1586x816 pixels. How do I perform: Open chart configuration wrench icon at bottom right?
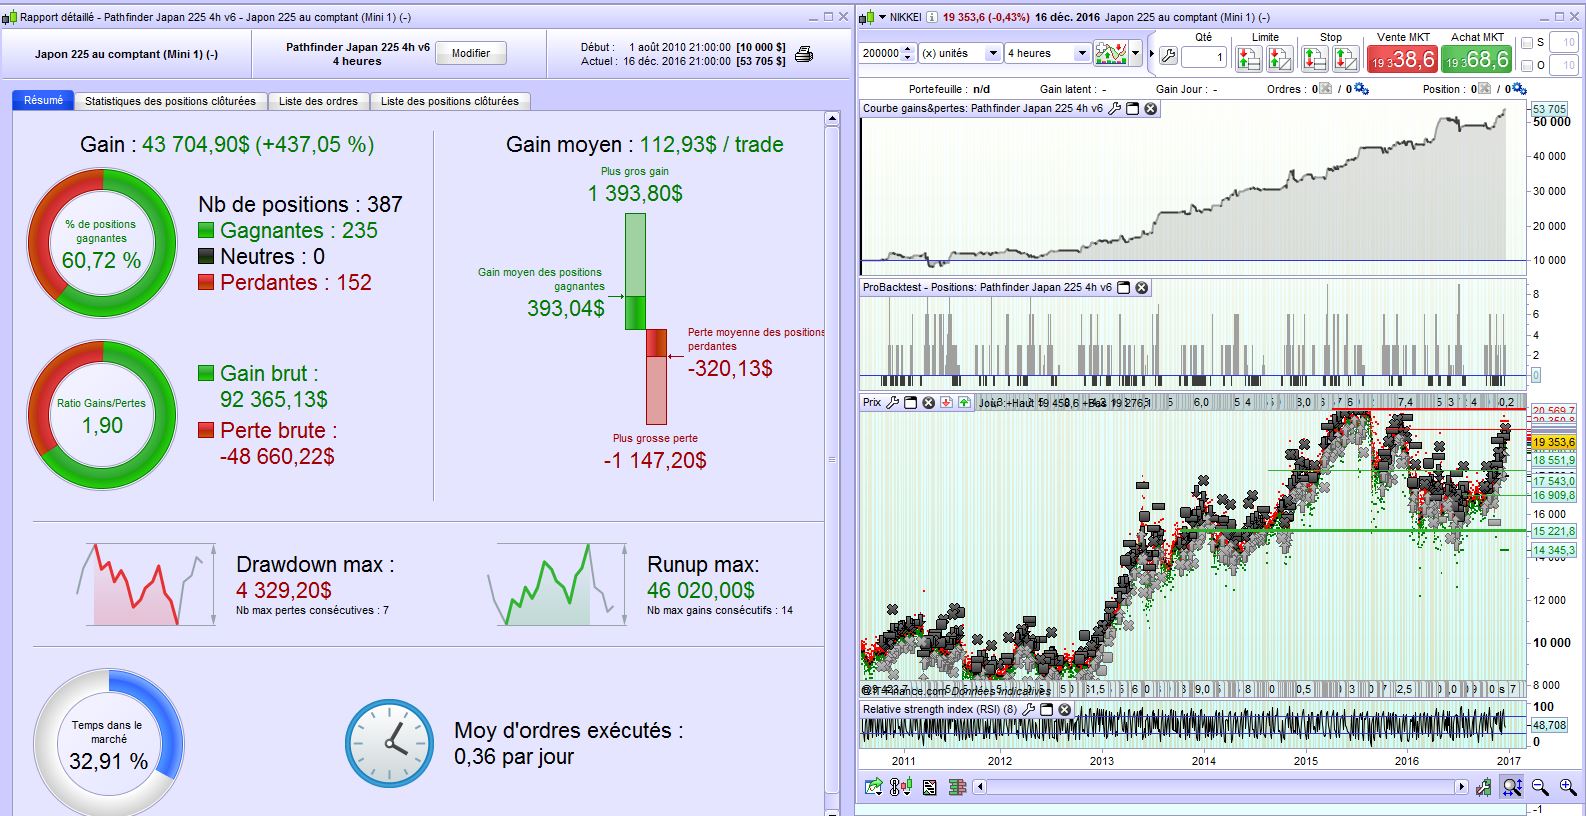tap(1485, 787)
